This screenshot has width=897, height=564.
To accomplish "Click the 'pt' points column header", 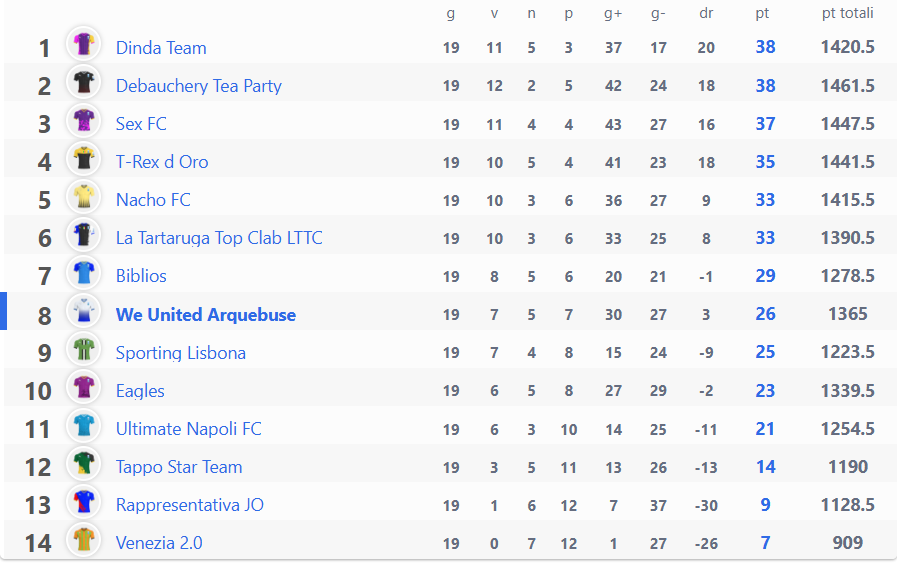I will 762,14.
